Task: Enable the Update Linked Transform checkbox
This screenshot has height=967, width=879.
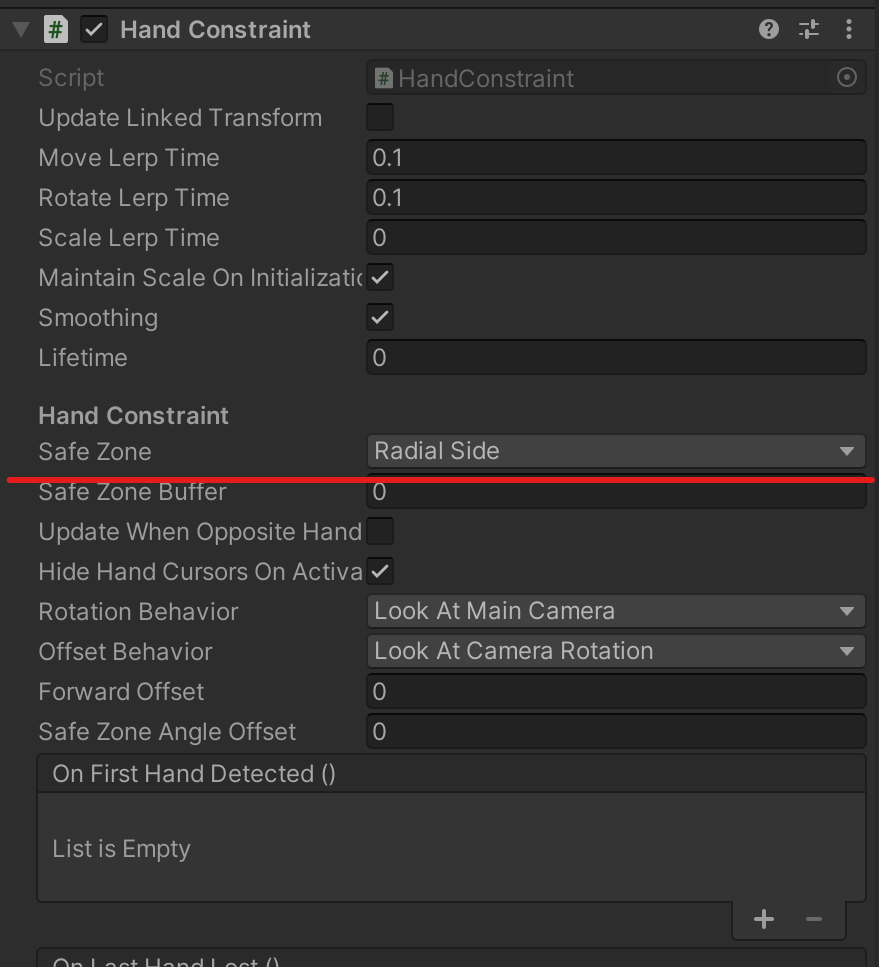Action: click(x=380, y=117)
